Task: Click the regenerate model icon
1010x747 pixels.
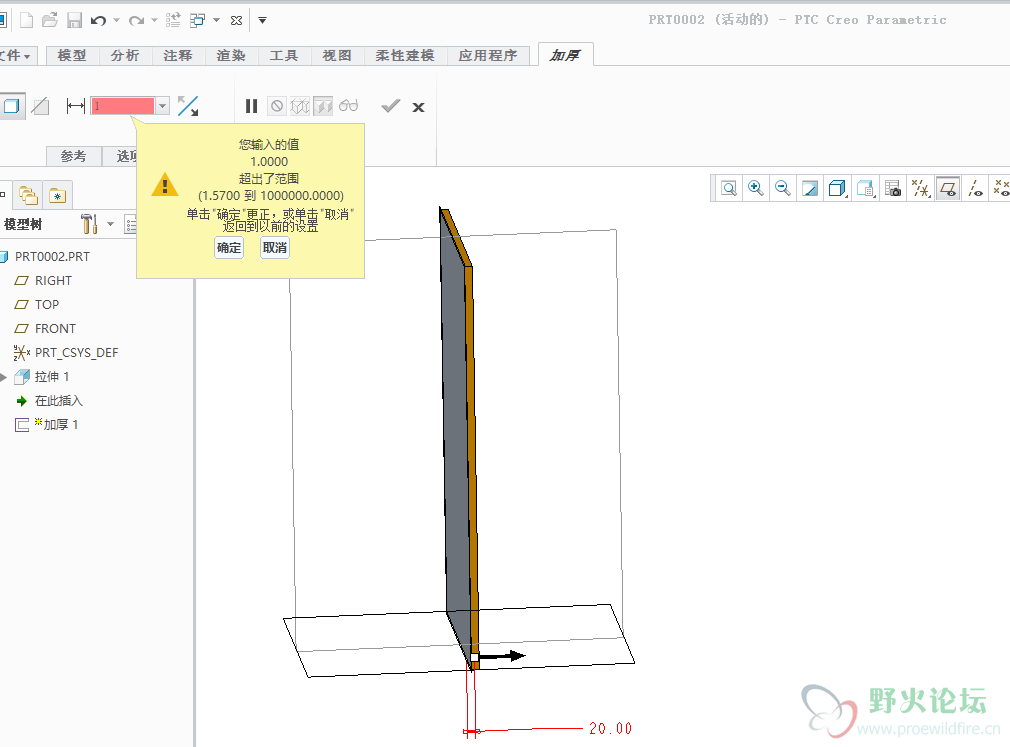Action: (x=173, y=21)
